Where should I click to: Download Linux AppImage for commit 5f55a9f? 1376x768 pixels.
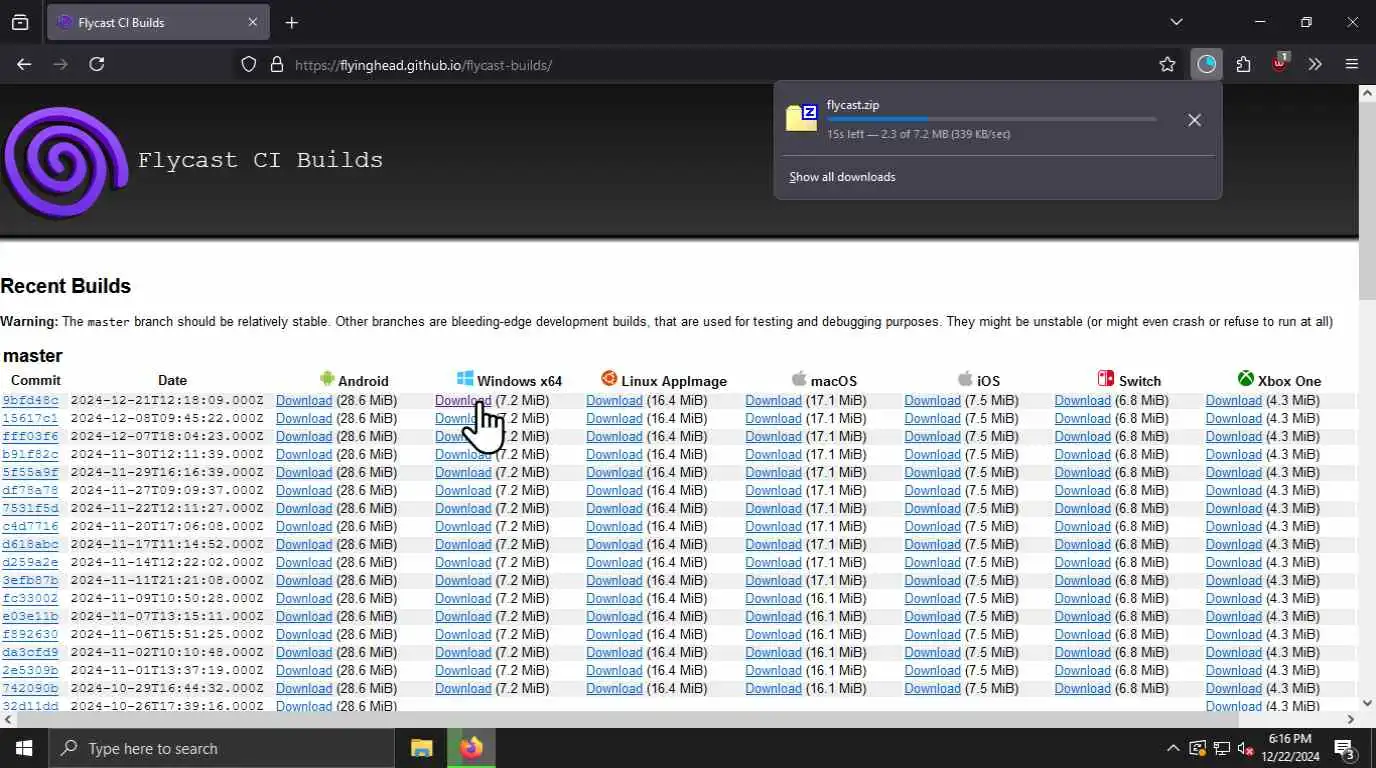coord(614,472)
